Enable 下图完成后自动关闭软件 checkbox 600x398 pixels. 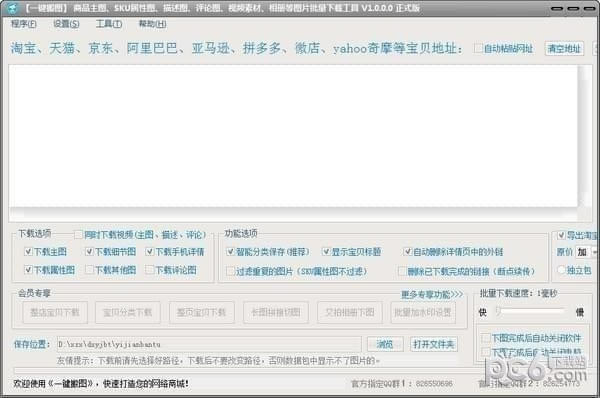click(x=485, y=338)
